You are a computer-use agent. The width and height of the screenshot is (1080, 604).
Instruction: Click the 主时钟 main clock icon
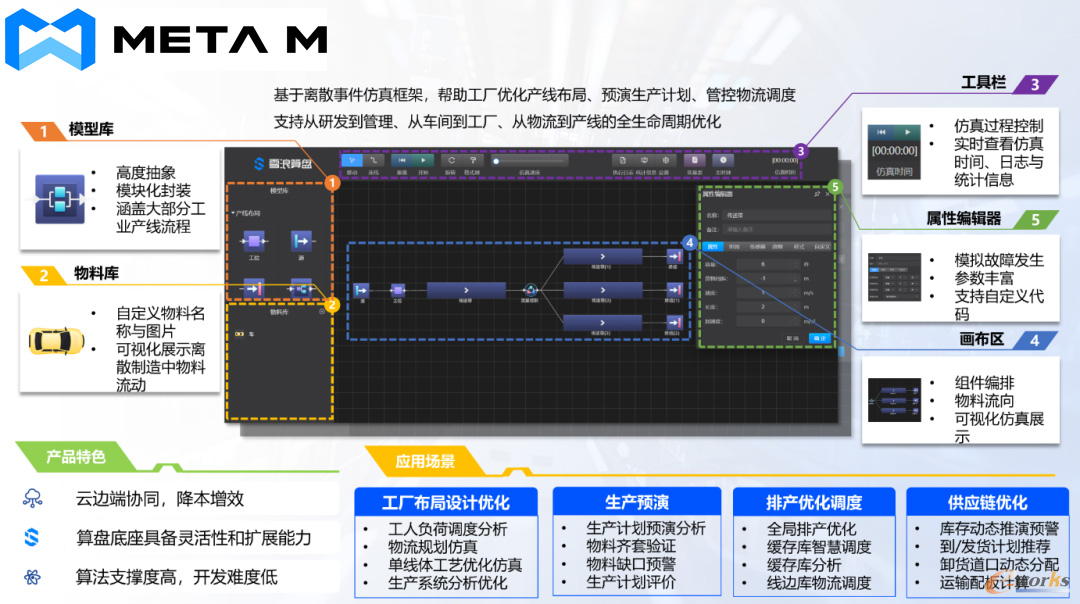click(x=723, y=160)
